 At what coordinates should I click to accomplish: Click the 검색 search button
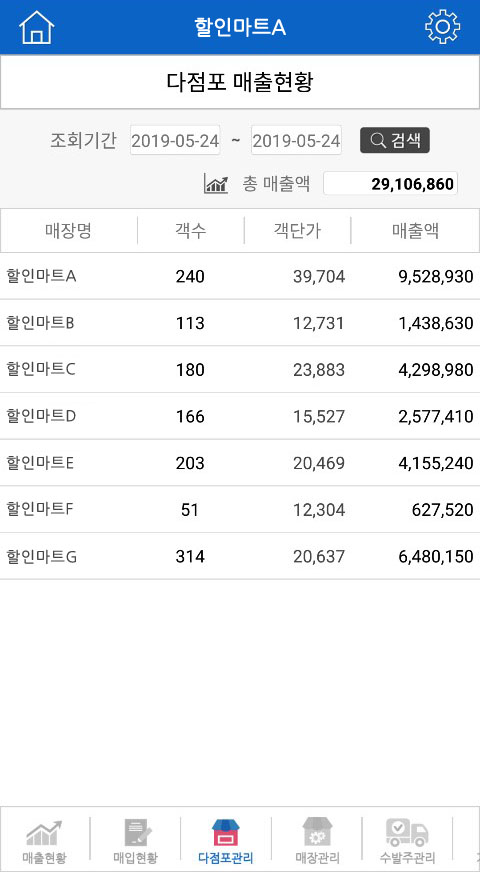[395, 140]
